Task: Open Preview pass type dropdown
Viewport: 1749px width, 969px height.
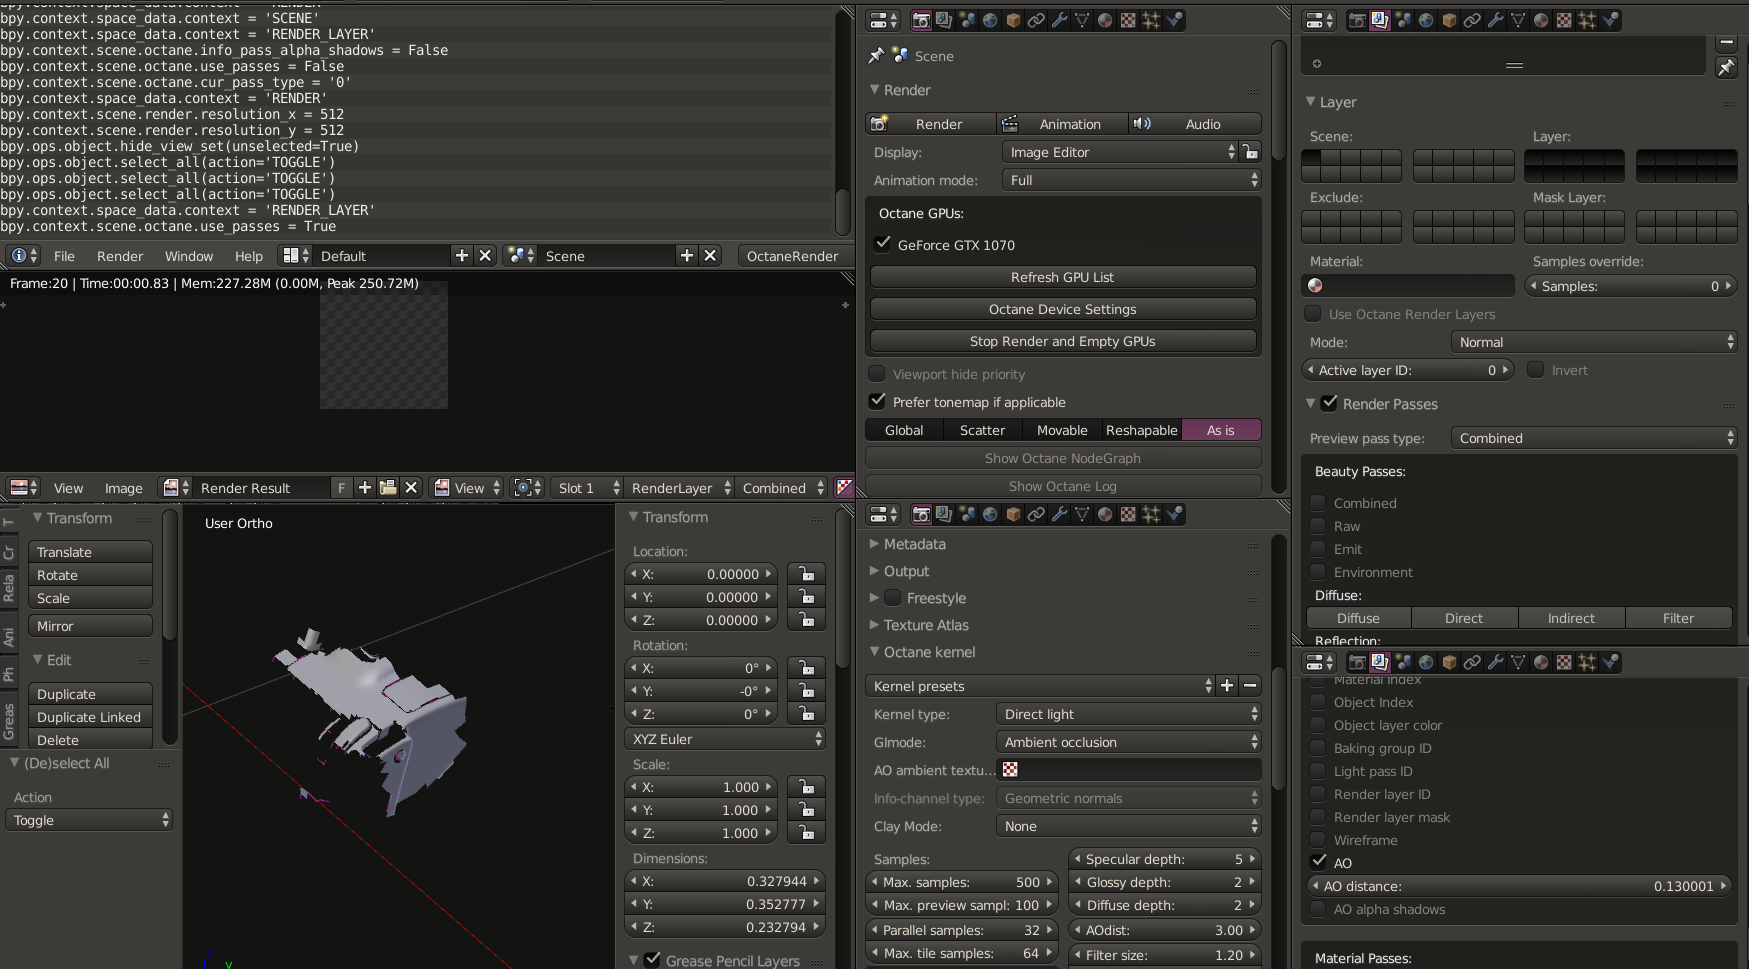Action: 1593,438
